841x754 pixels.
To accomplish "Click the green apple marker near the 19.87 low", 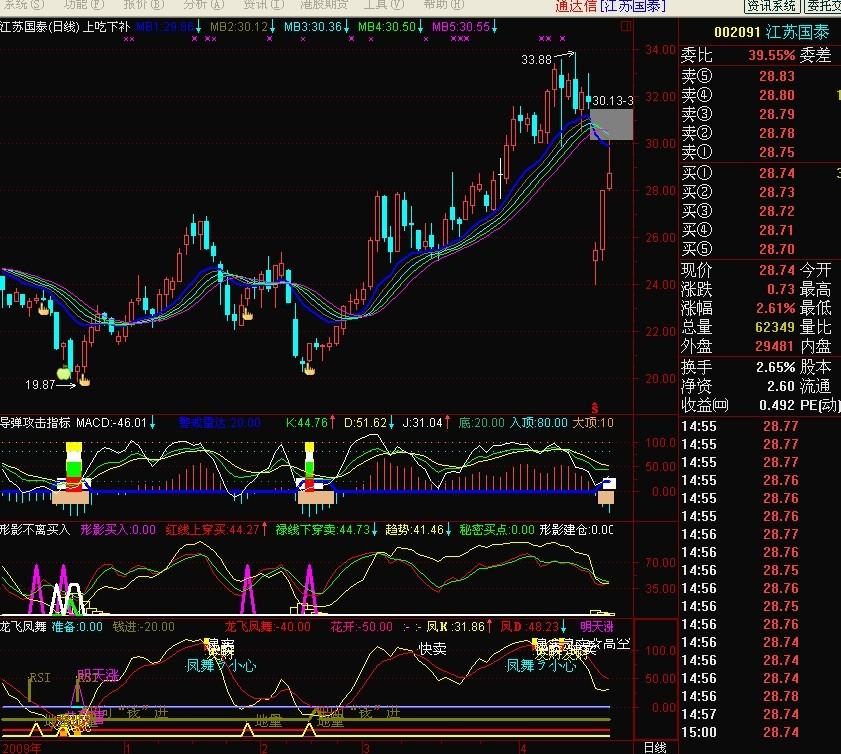I will click(x=64, y=372).
